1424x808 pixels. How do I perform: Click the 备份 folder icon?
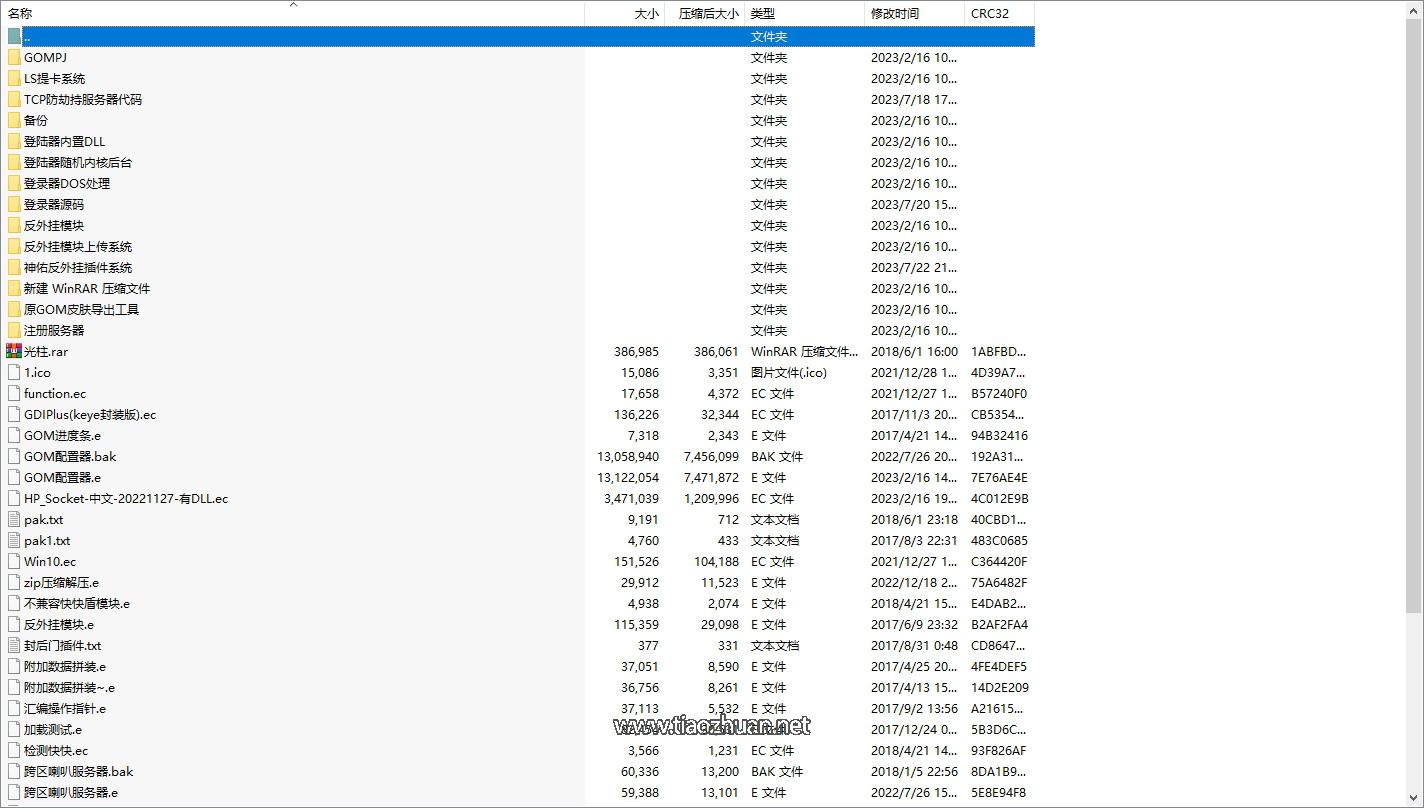[14, 120]
